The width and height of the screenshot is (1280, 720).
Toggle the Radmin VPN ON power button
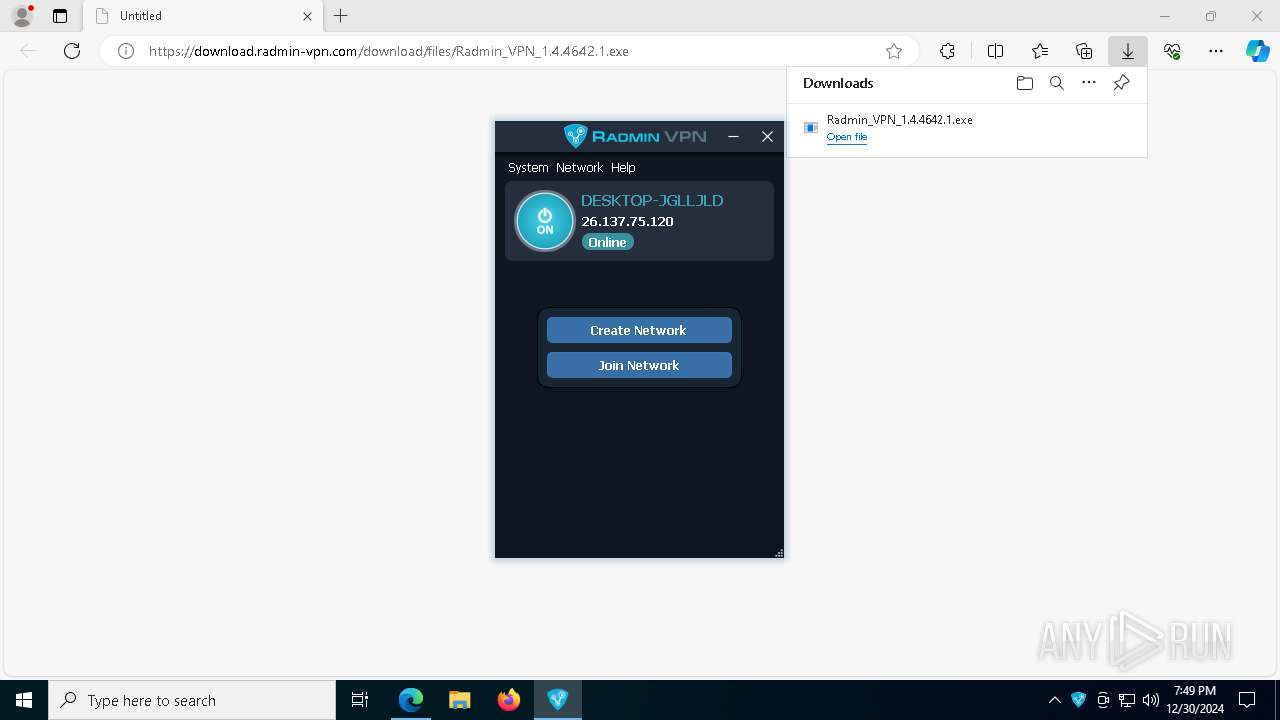[x=545, y=221]
